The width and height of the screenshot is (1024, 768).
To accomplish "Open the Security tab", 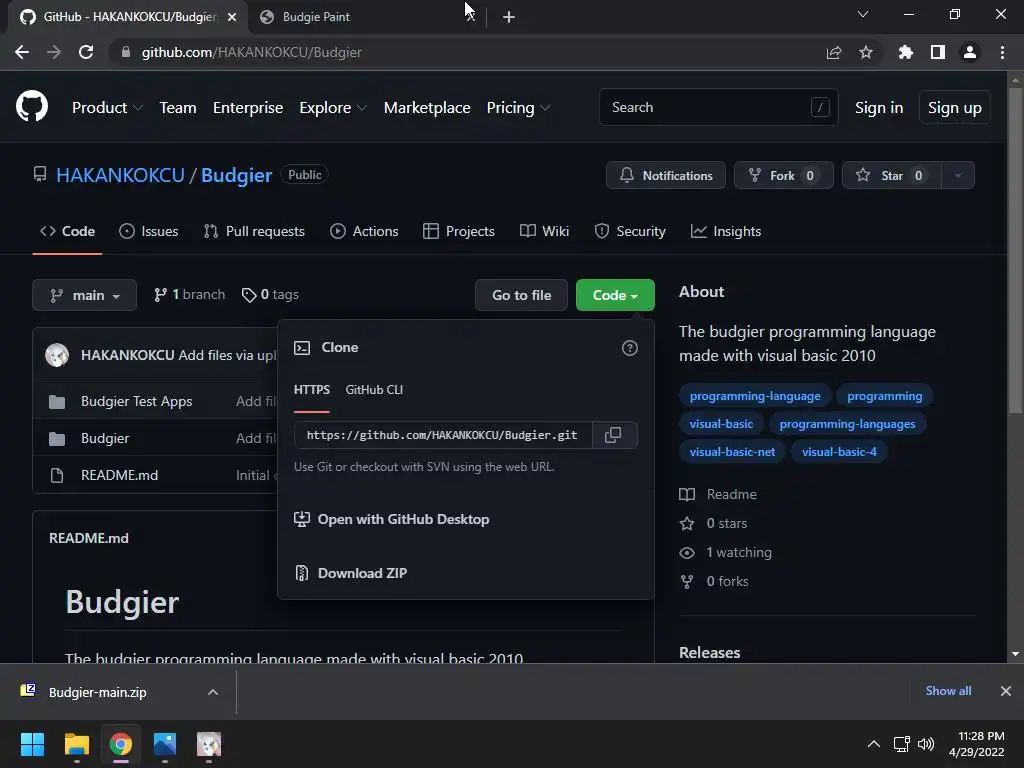I will [x=630, y=231].
